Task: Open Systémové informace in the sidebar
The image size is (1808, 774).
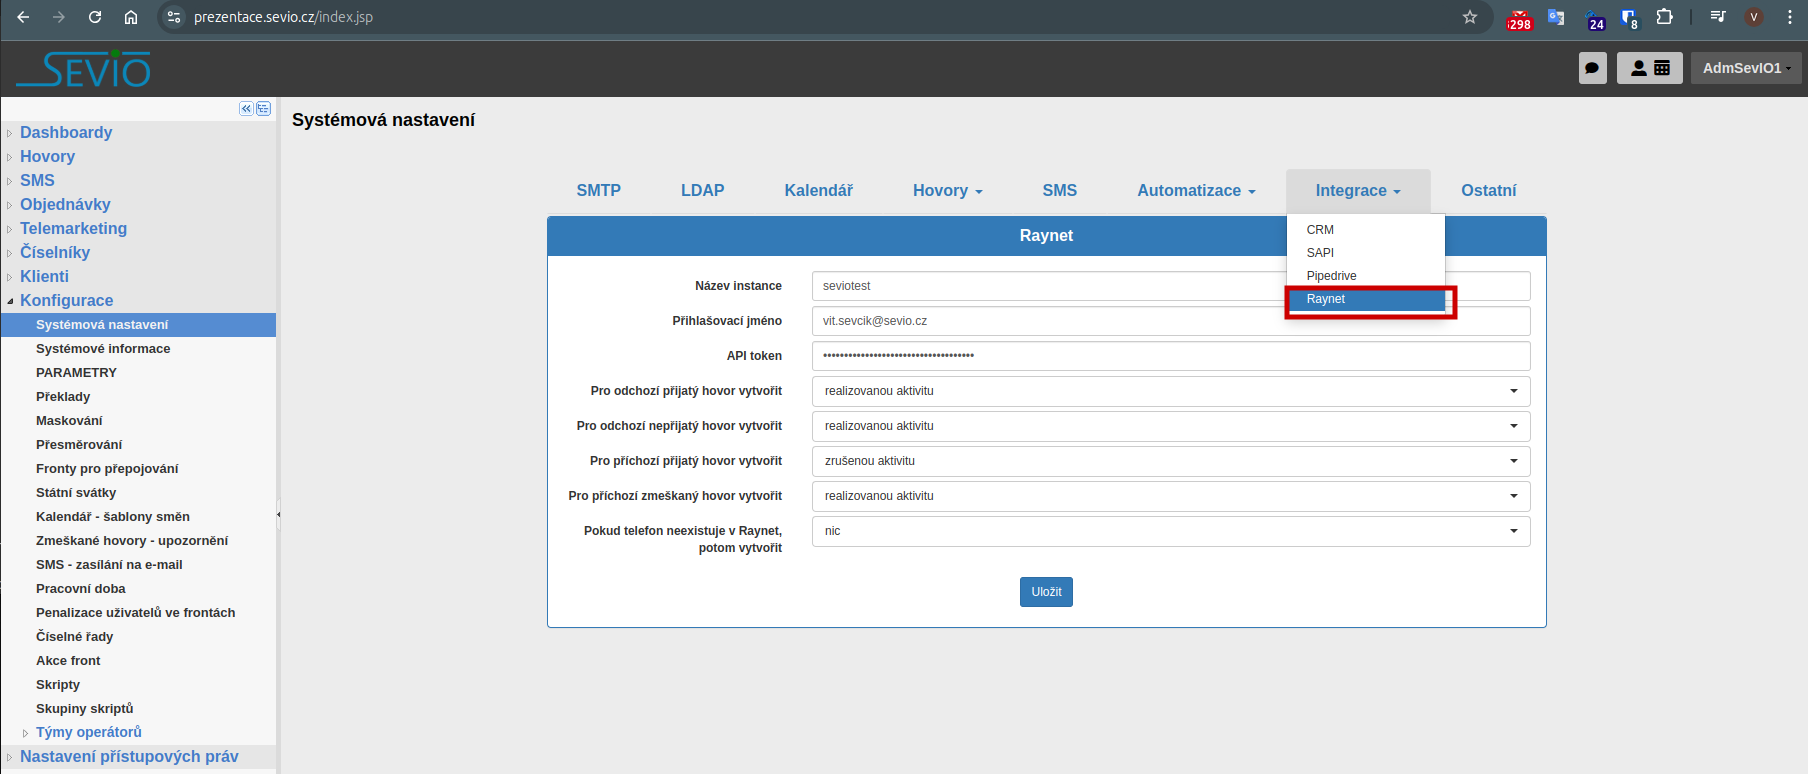Action: (103, 349)
